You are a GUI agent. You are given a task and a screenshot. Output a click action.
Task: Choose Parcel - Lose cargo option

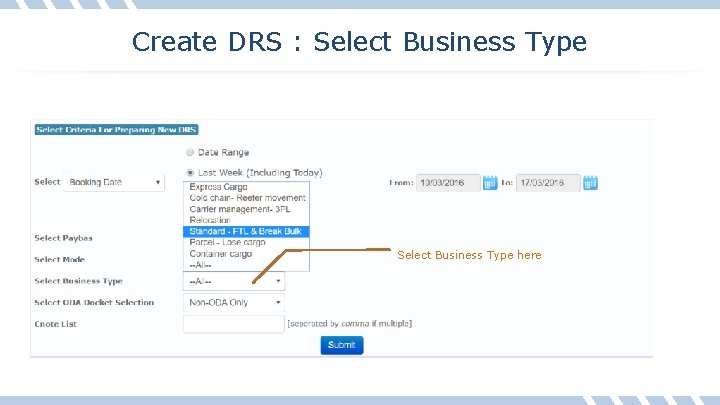(246, 242)
